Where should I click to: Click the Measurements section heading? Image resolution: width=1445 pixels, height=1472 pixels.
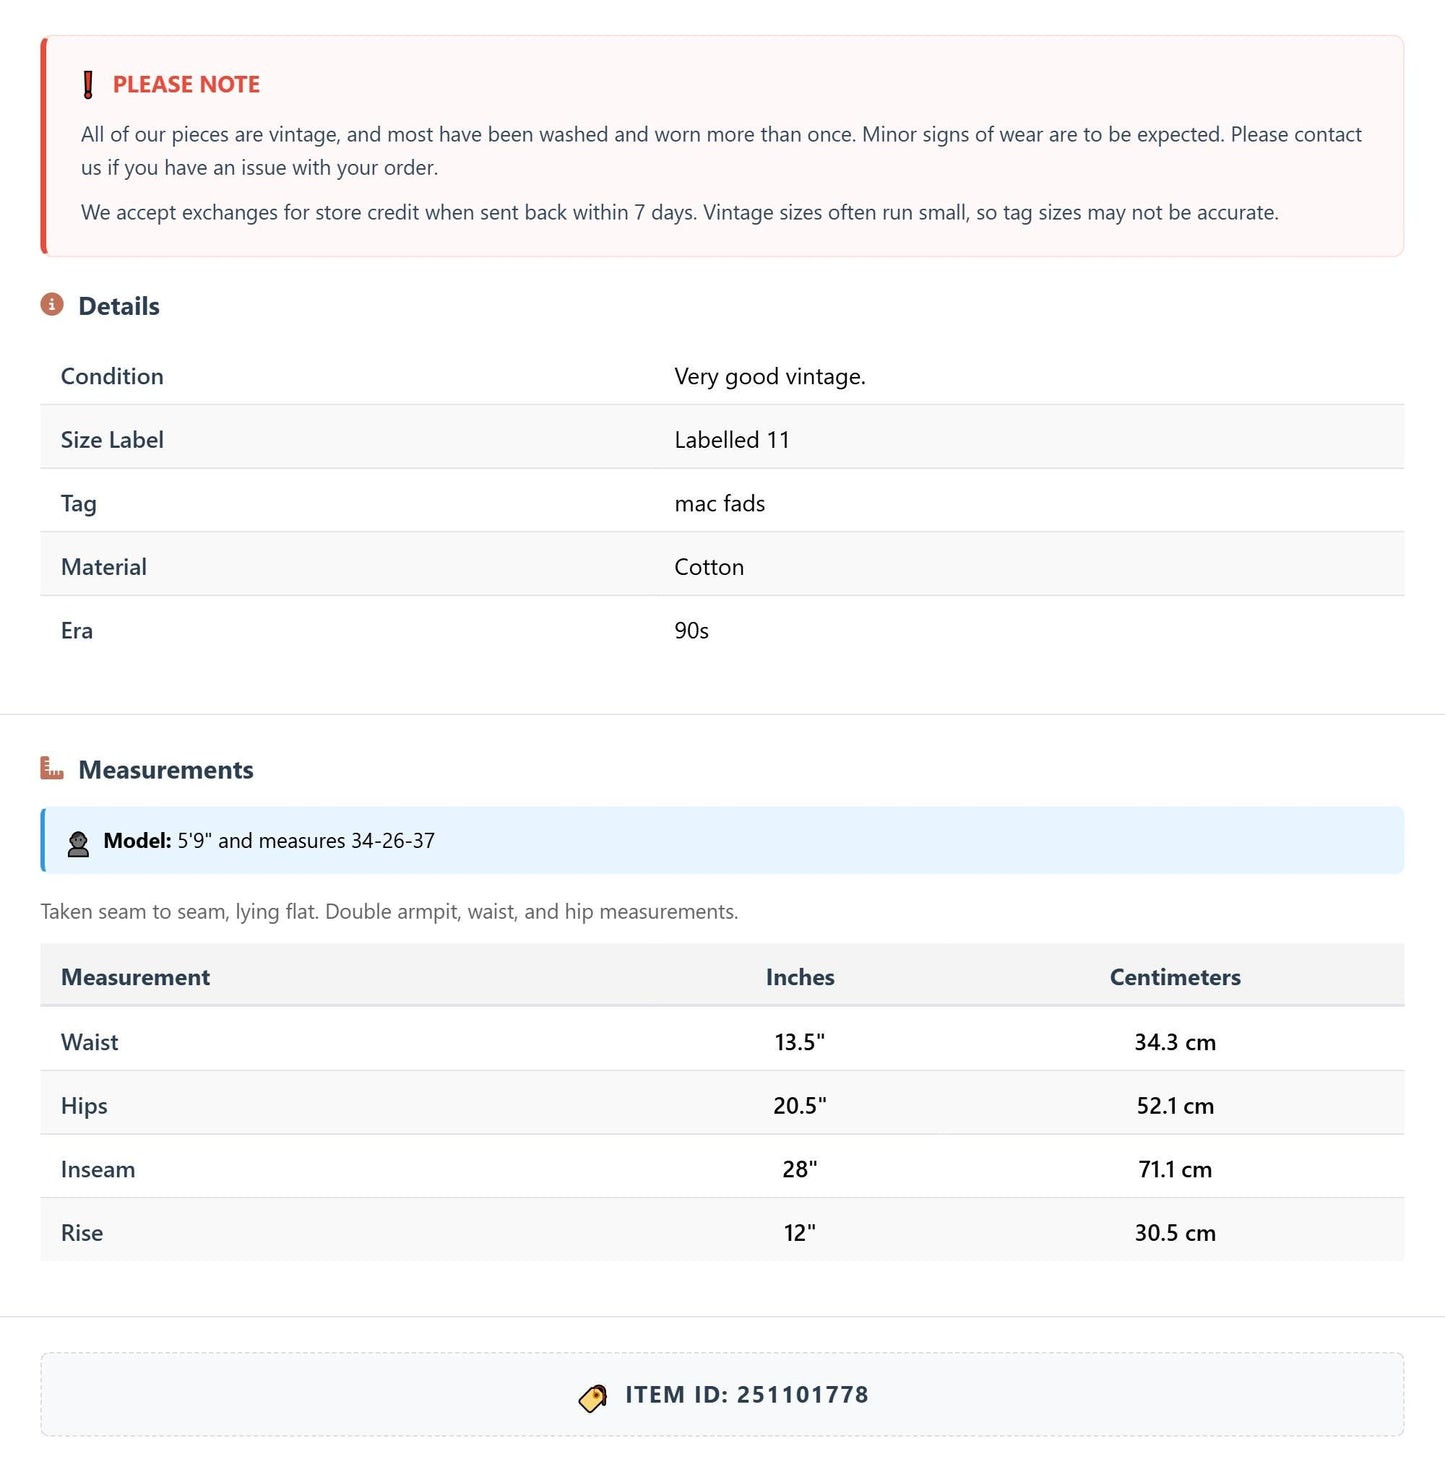166,770
